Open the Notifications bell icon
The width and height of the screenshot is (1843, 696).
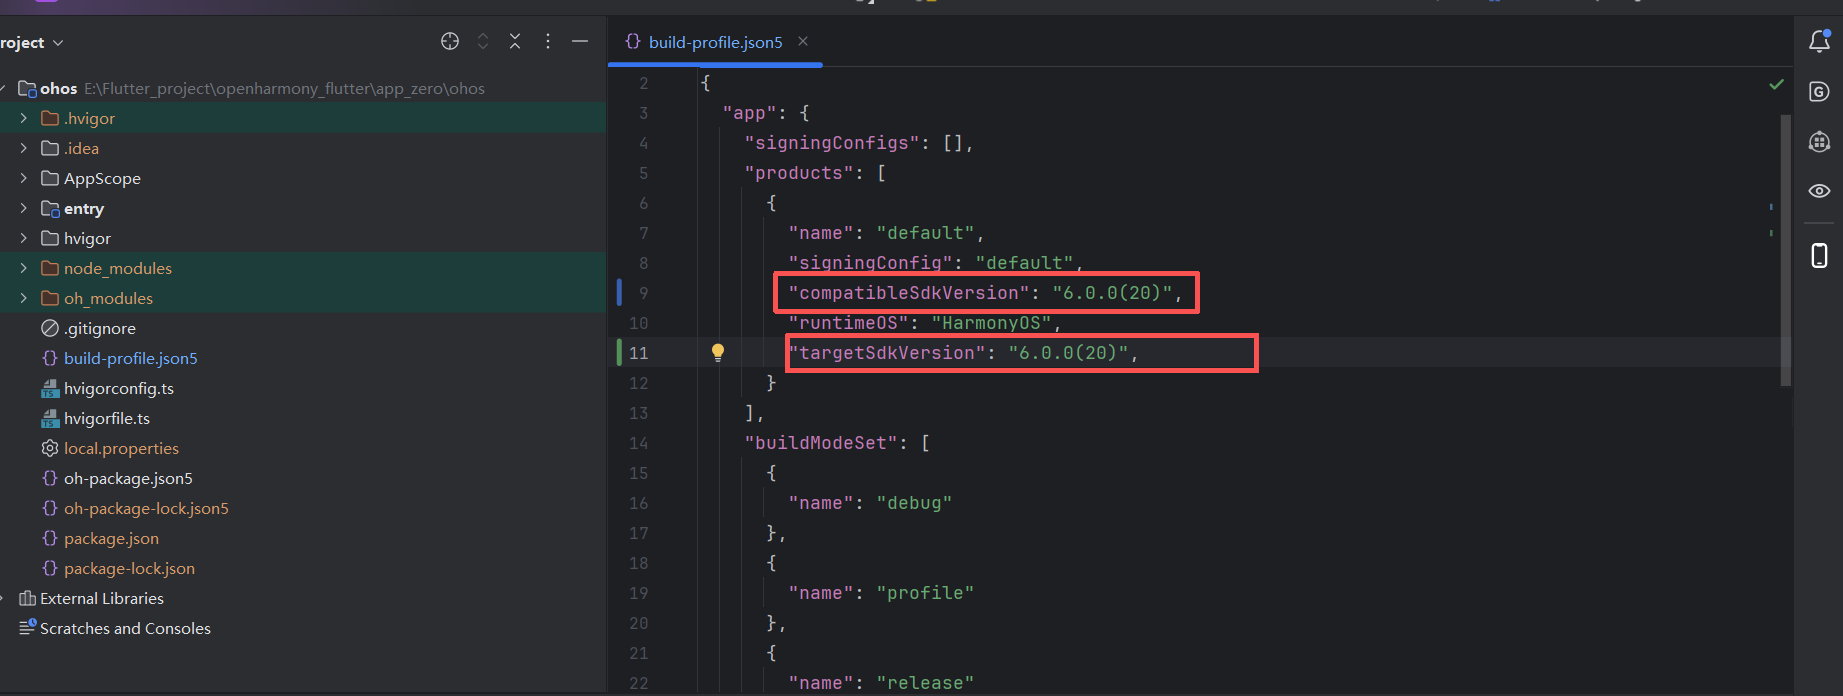coord(1819,41)
